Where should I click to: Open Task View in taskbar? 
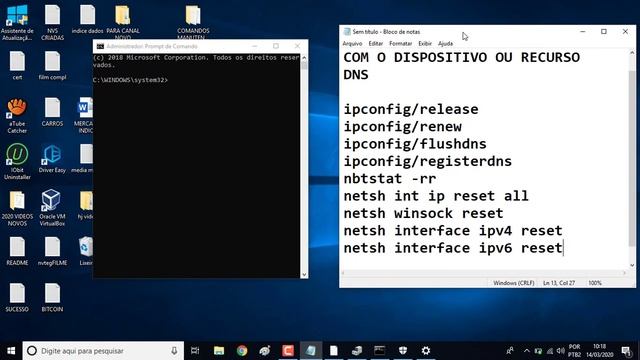pos(195,351)
